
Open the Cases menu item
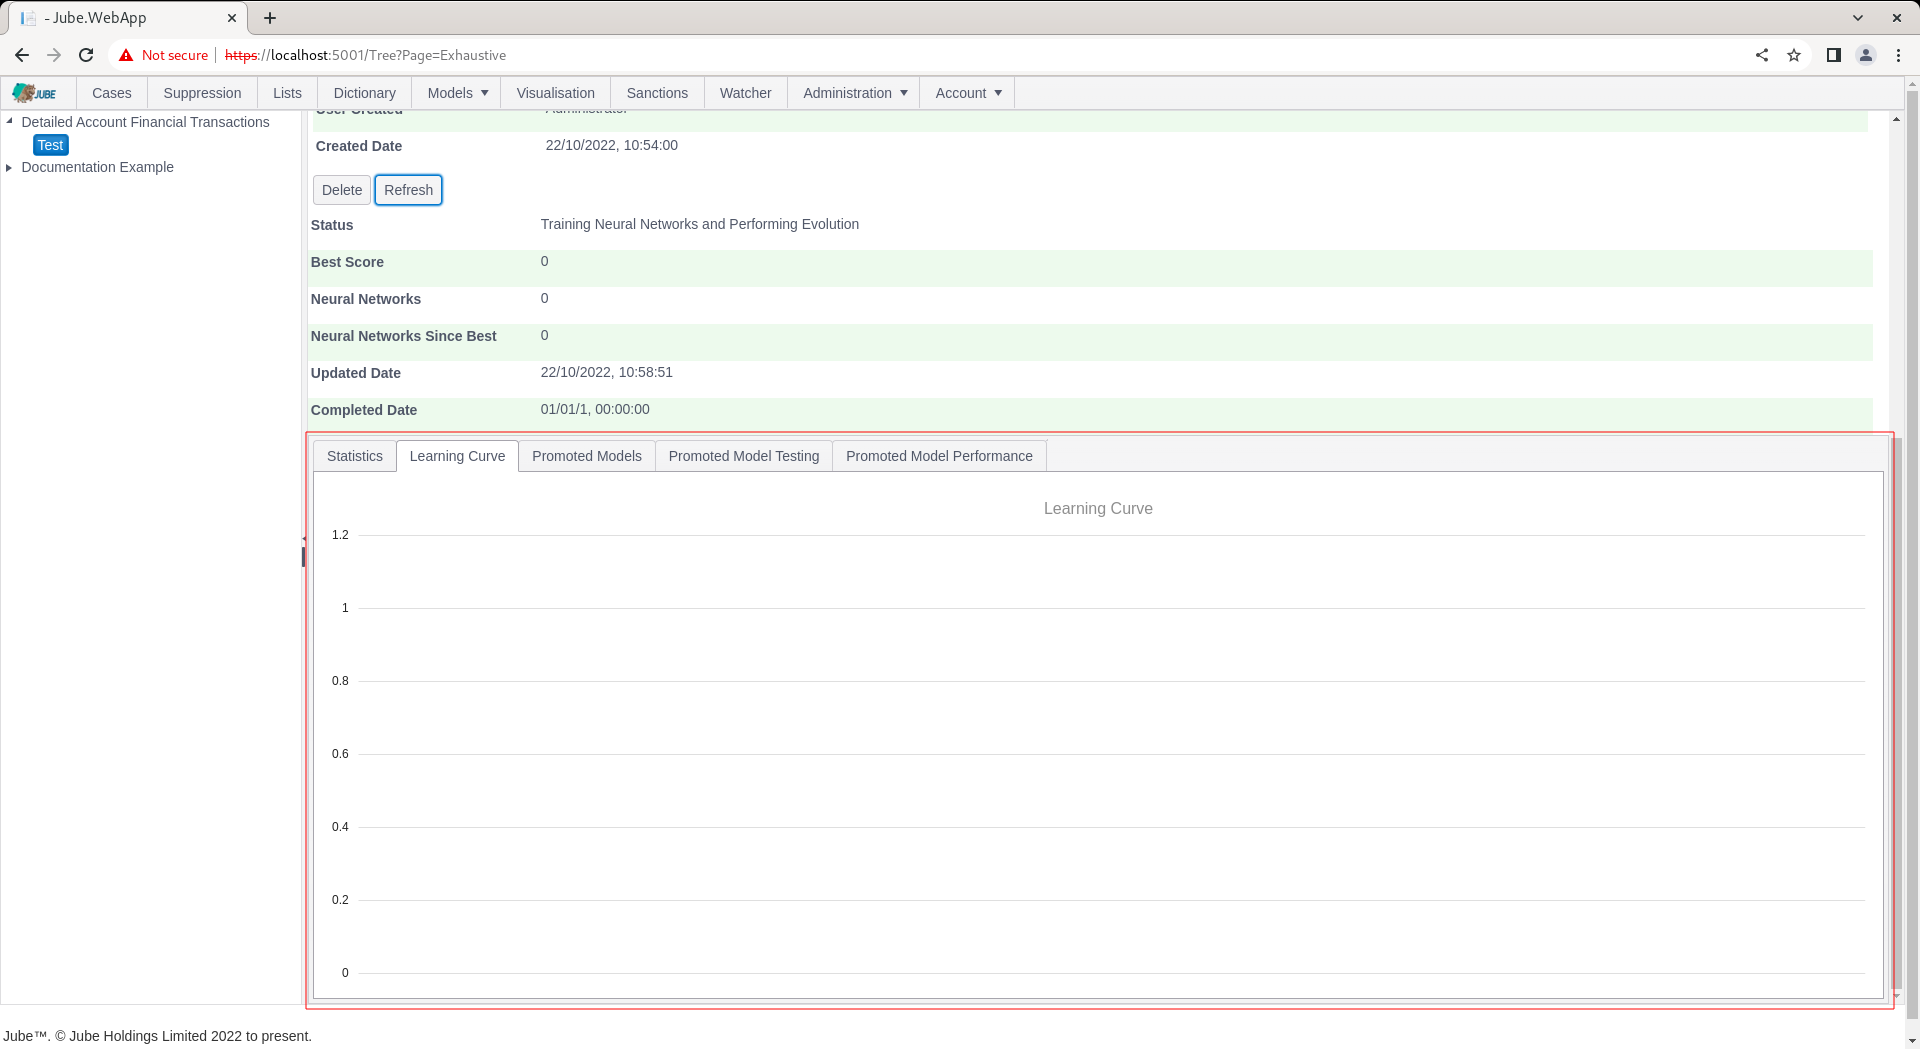point(111,93)
